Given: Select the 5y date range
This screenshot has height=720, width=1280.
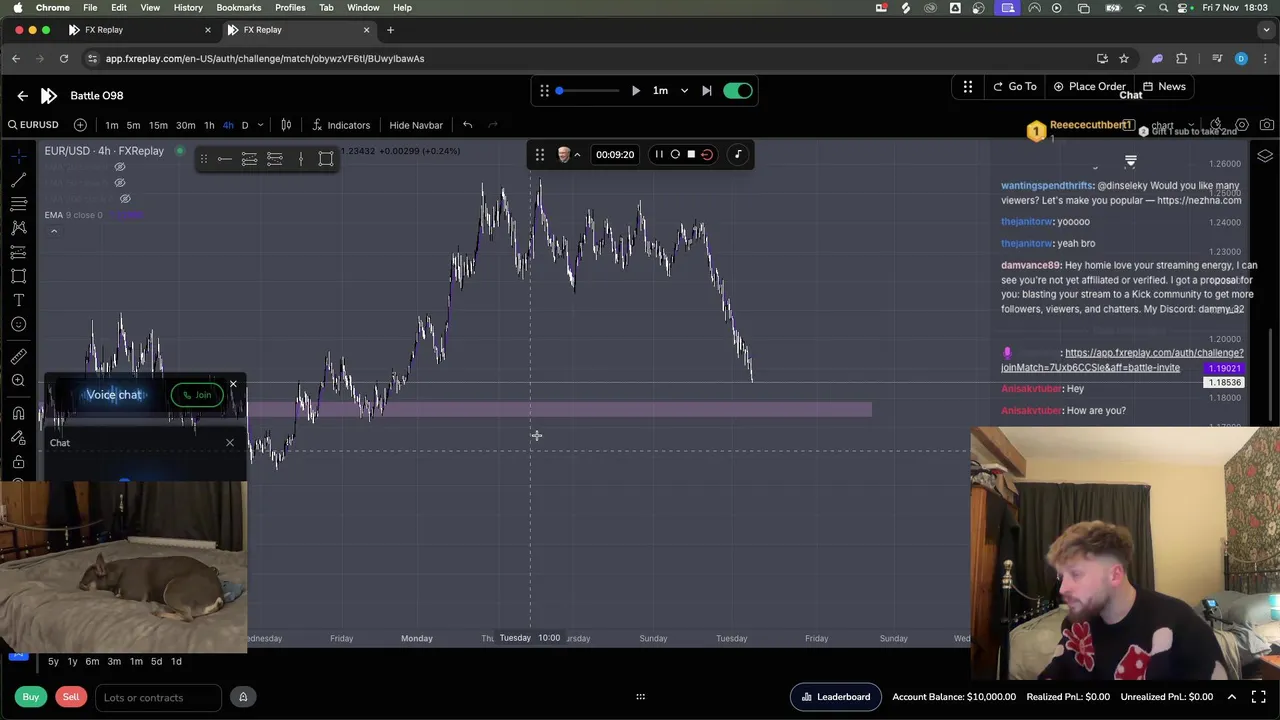Looking at the screenshot, I should (x=53, y=661).
